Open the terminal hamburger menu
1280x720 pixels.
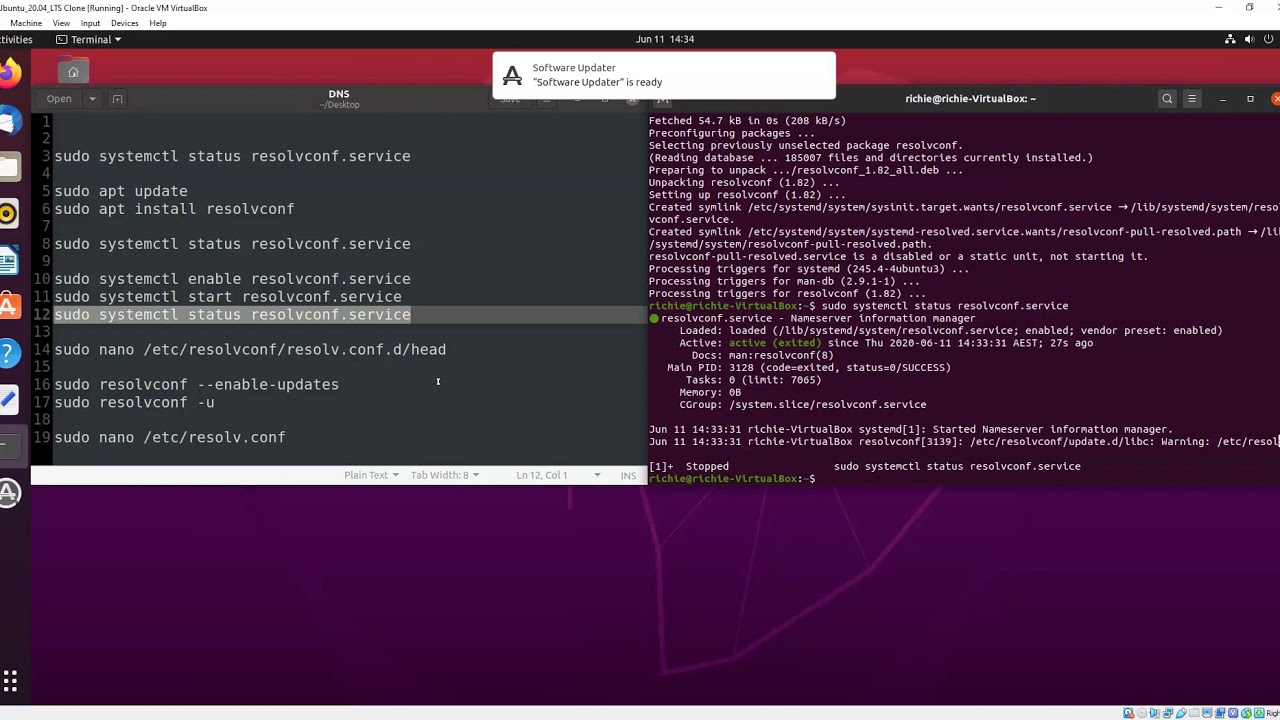[1192, 99]
